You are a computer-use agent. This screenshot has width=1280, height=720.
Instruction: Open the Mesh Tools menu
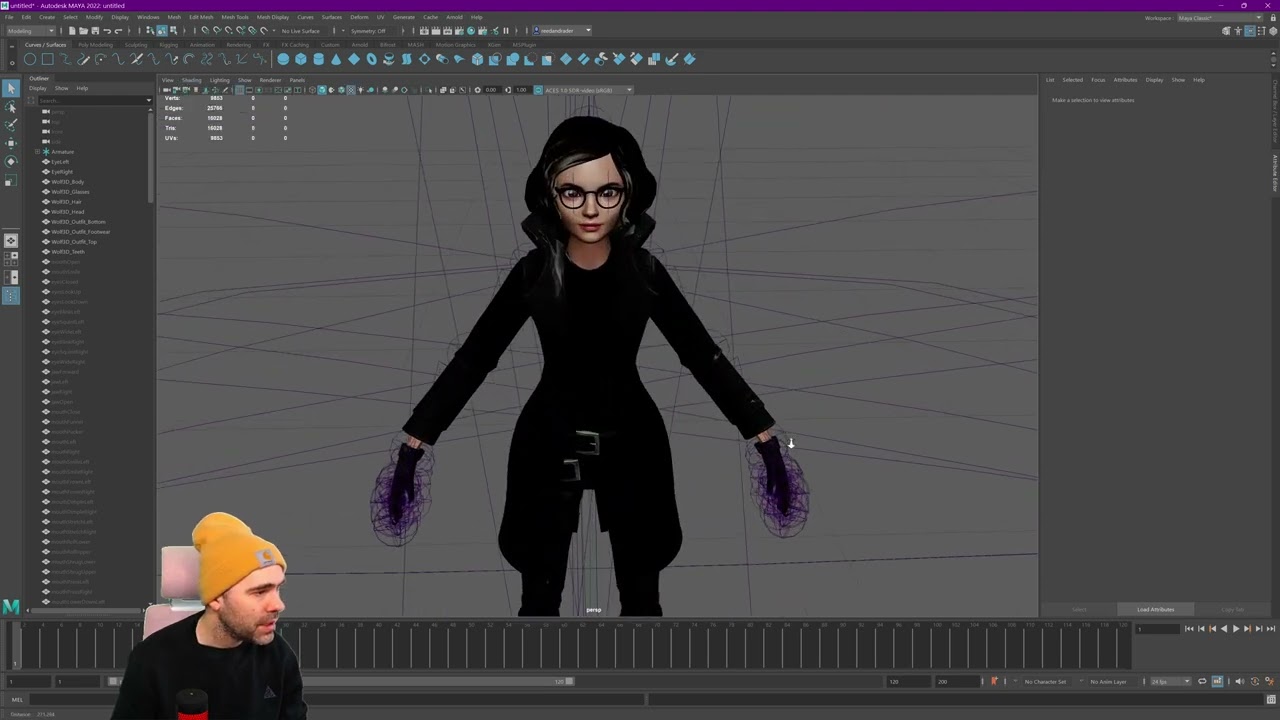235,17
